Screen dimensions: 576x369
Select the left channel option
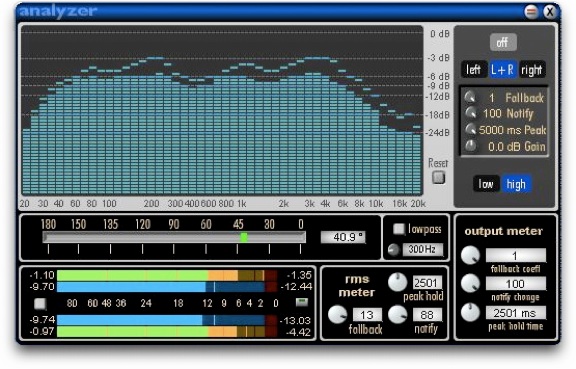[x=474, y=69]
